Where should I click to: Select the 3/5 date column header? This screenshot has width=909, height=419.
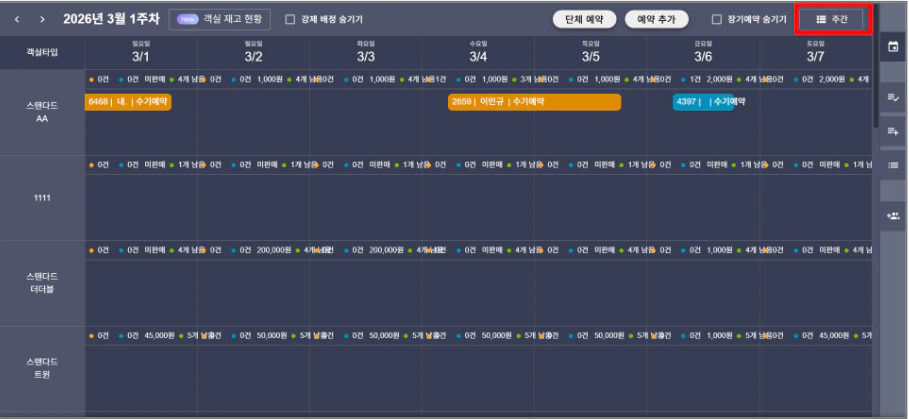click(591, 52)
